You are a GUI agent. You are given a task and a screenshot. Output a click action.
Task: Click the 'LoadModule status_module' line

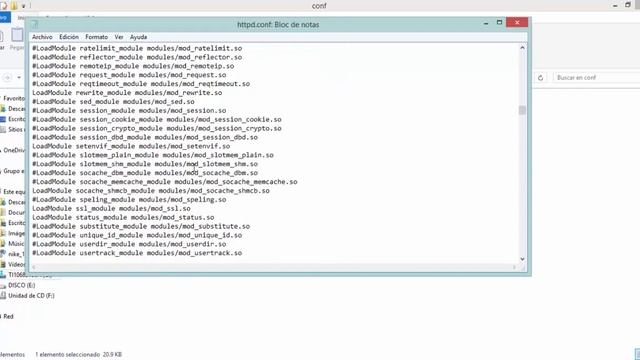(123, 217)
